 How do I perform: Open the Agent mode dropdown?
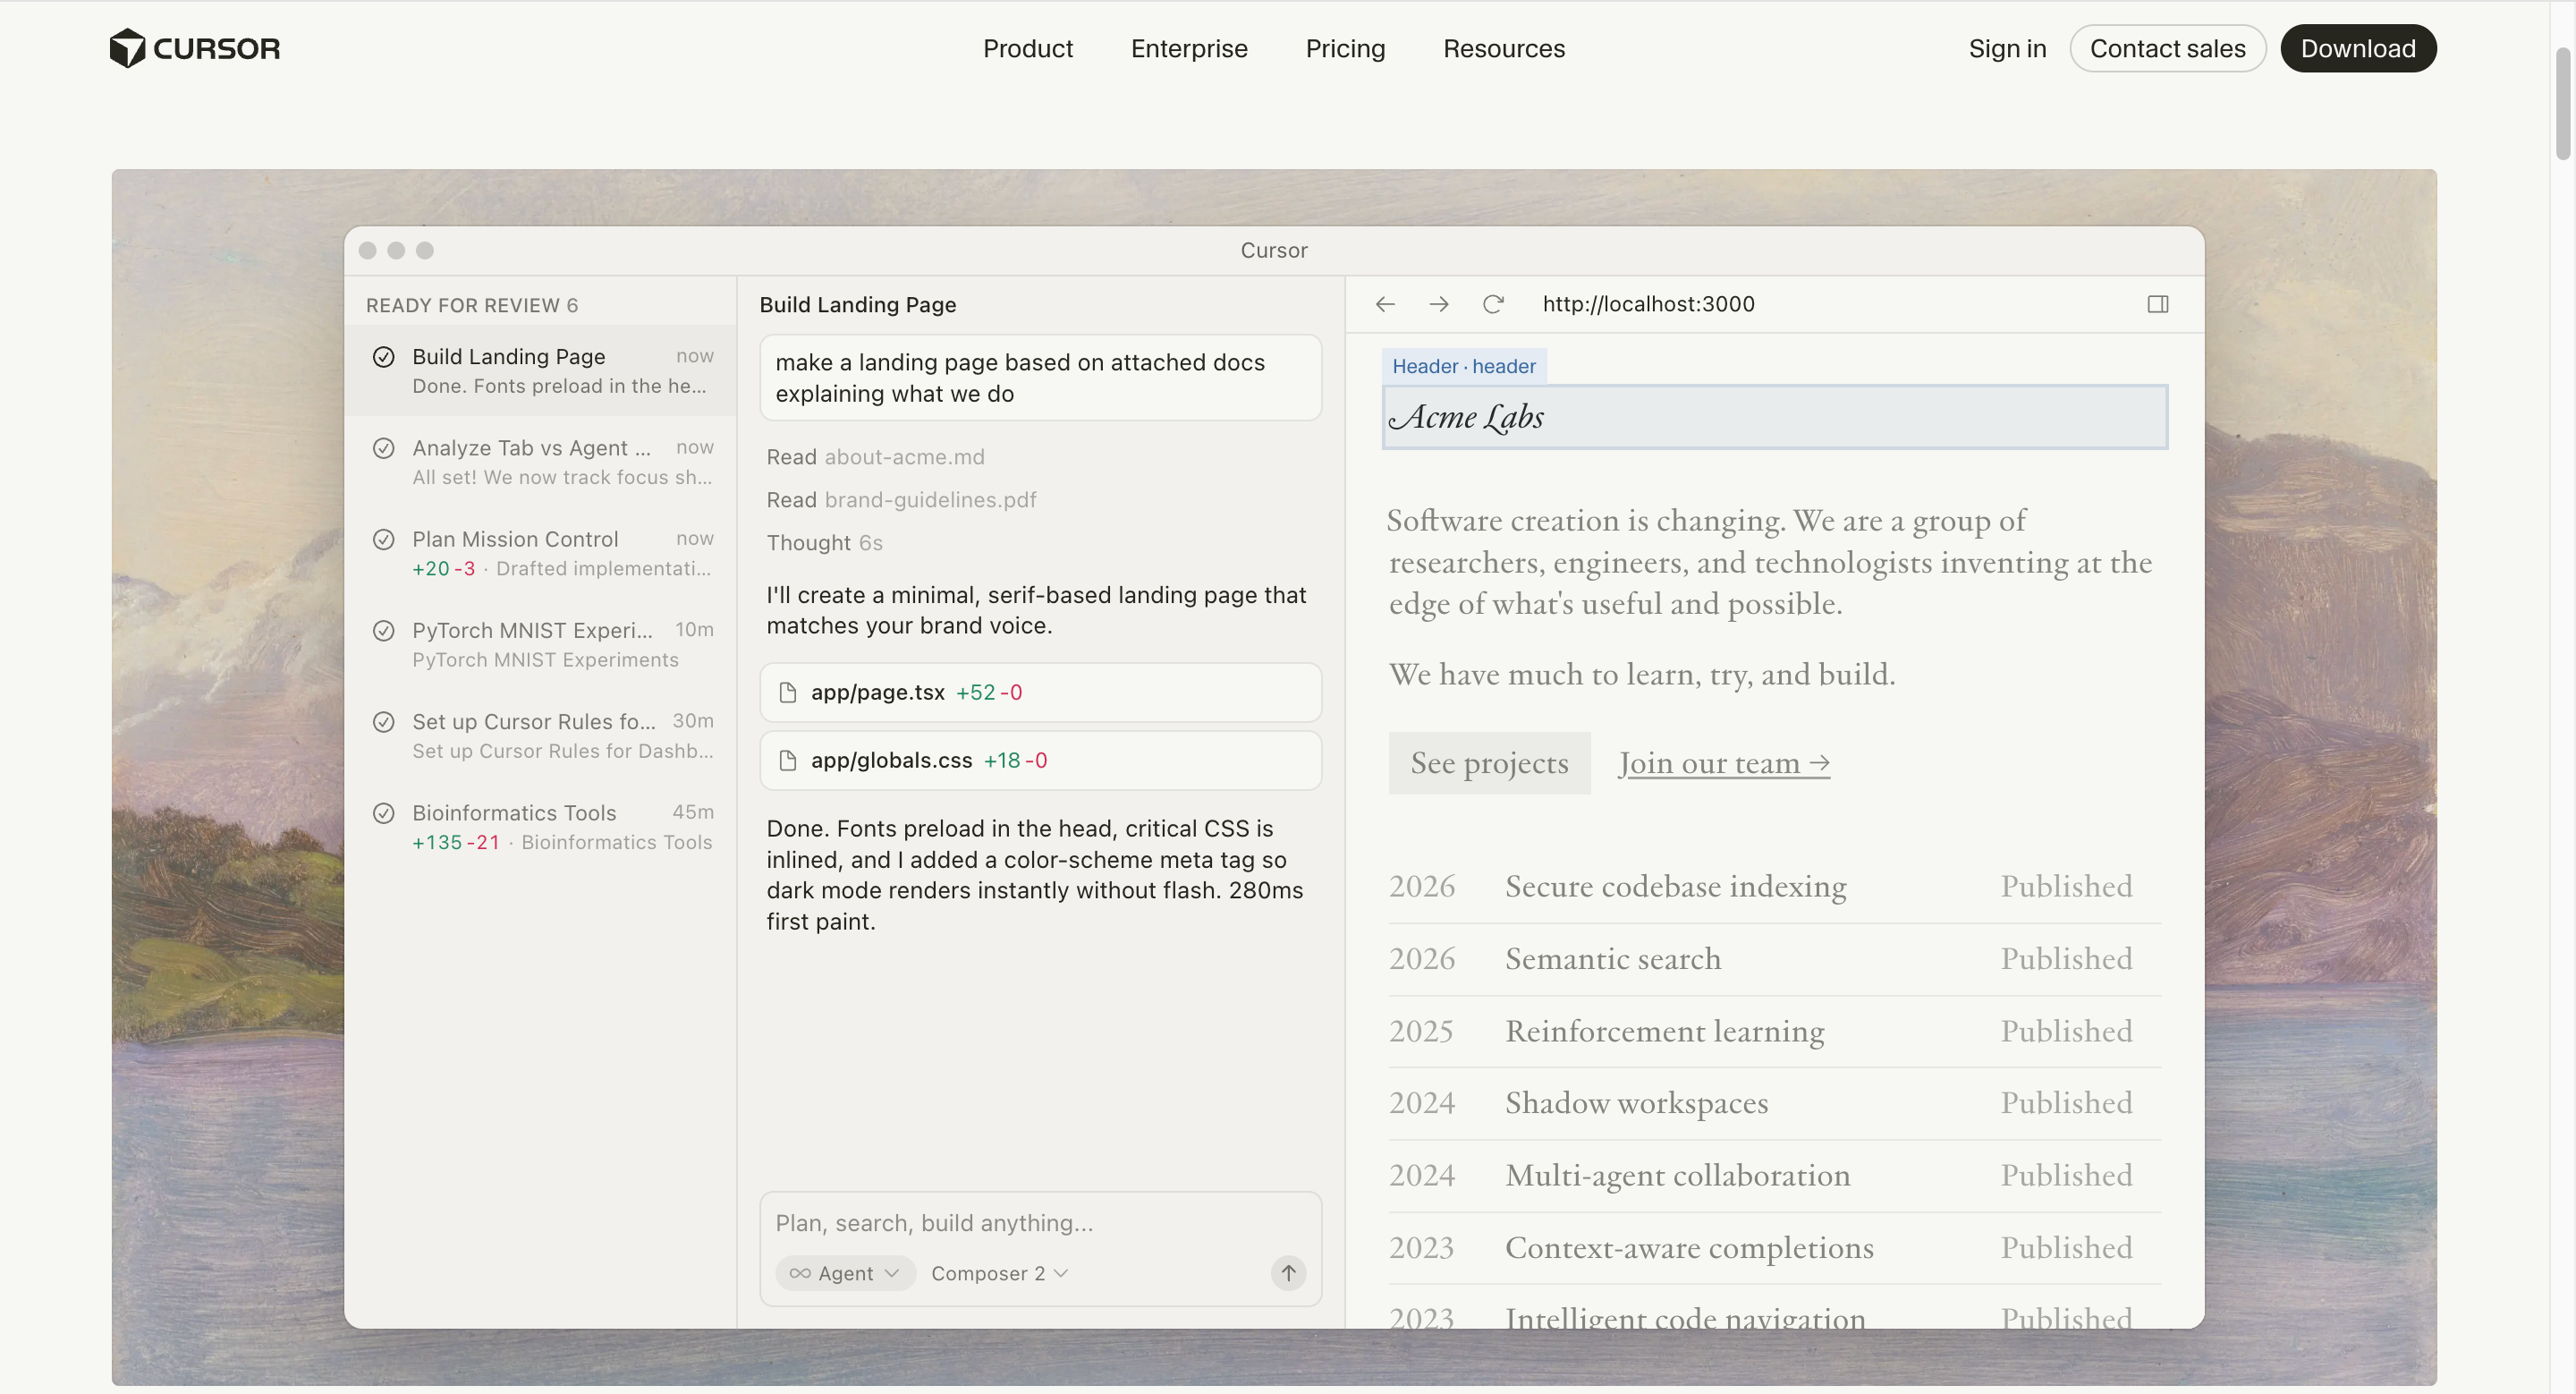845,1273
